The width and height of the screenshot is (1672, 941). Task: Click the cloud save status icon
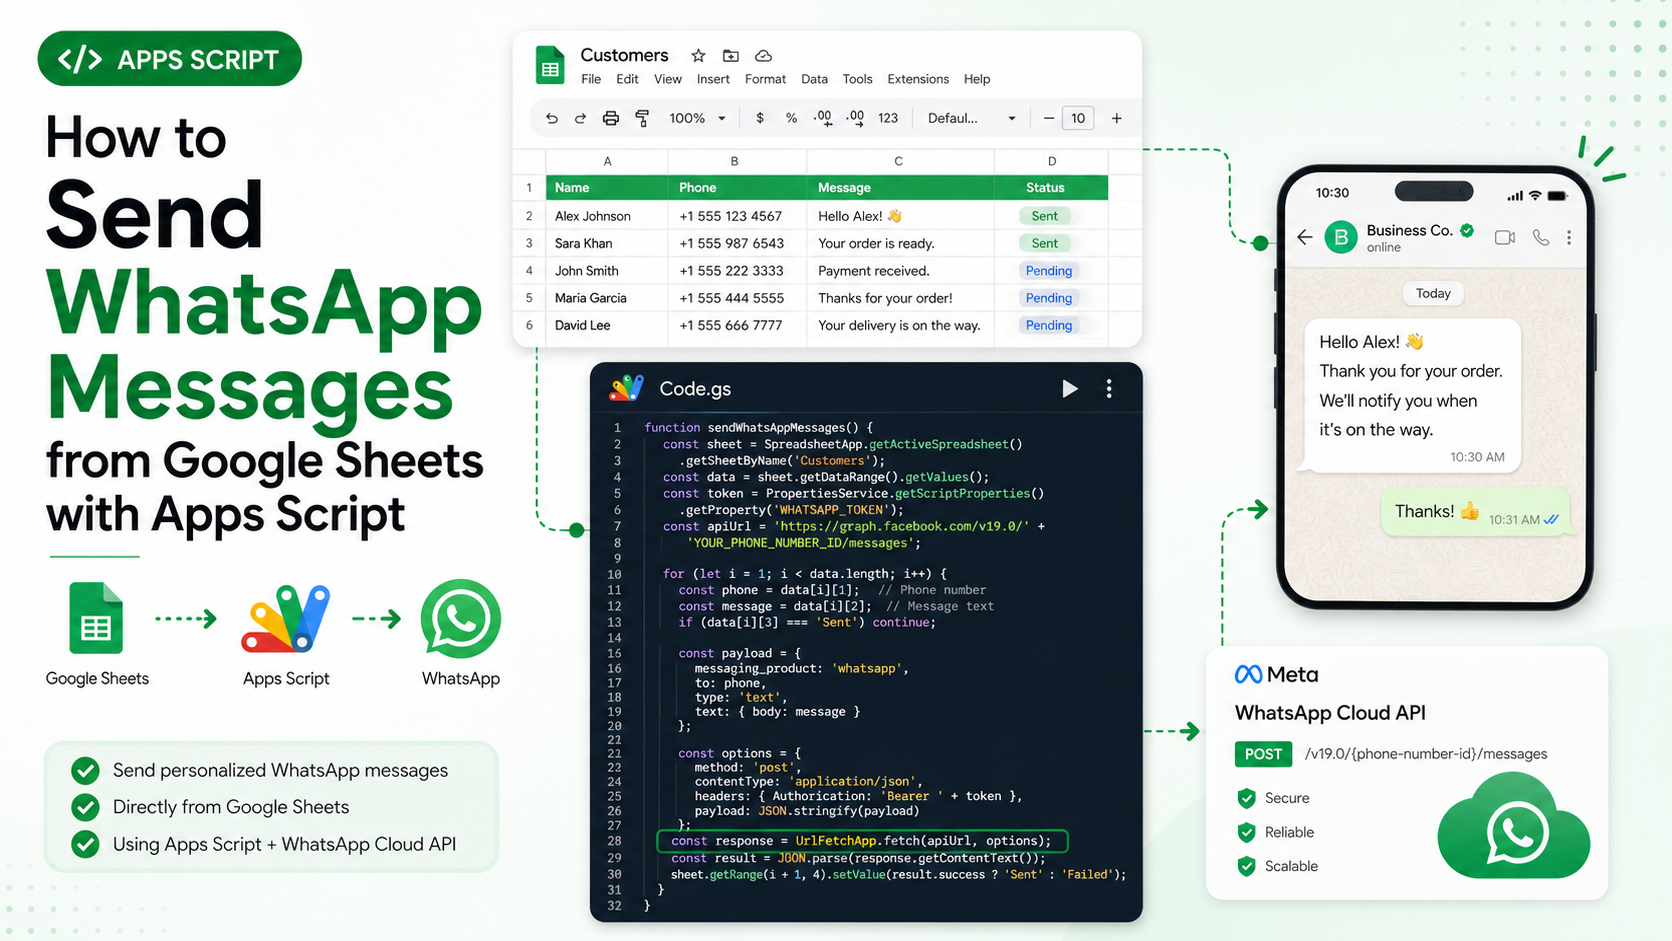tap(763, 55)
